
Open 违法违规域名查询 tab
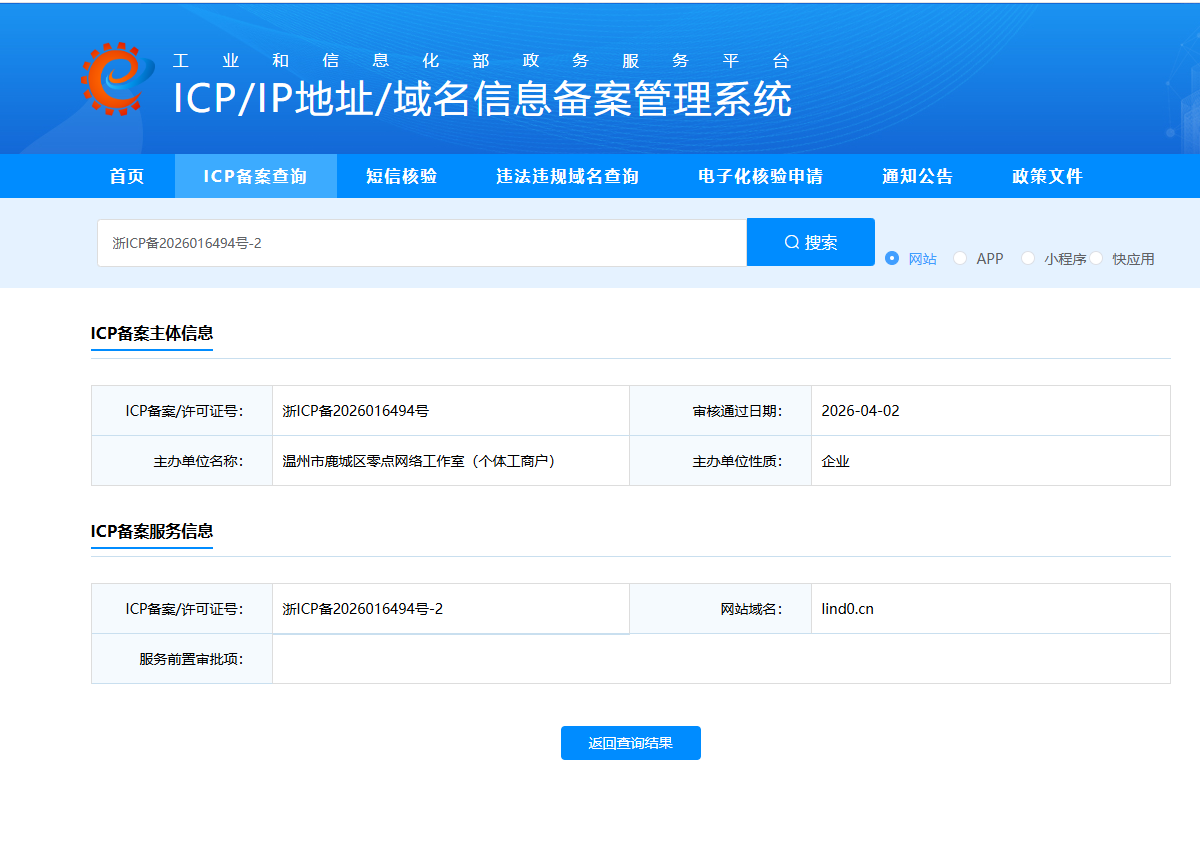[567, 176]
